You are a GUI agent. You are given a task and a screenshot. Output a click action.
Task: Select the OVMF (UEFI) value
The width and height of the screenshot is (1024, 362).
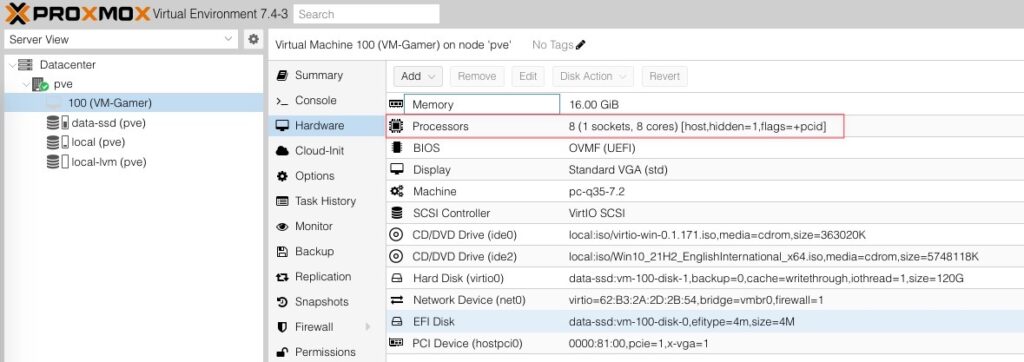coord(602,148)
